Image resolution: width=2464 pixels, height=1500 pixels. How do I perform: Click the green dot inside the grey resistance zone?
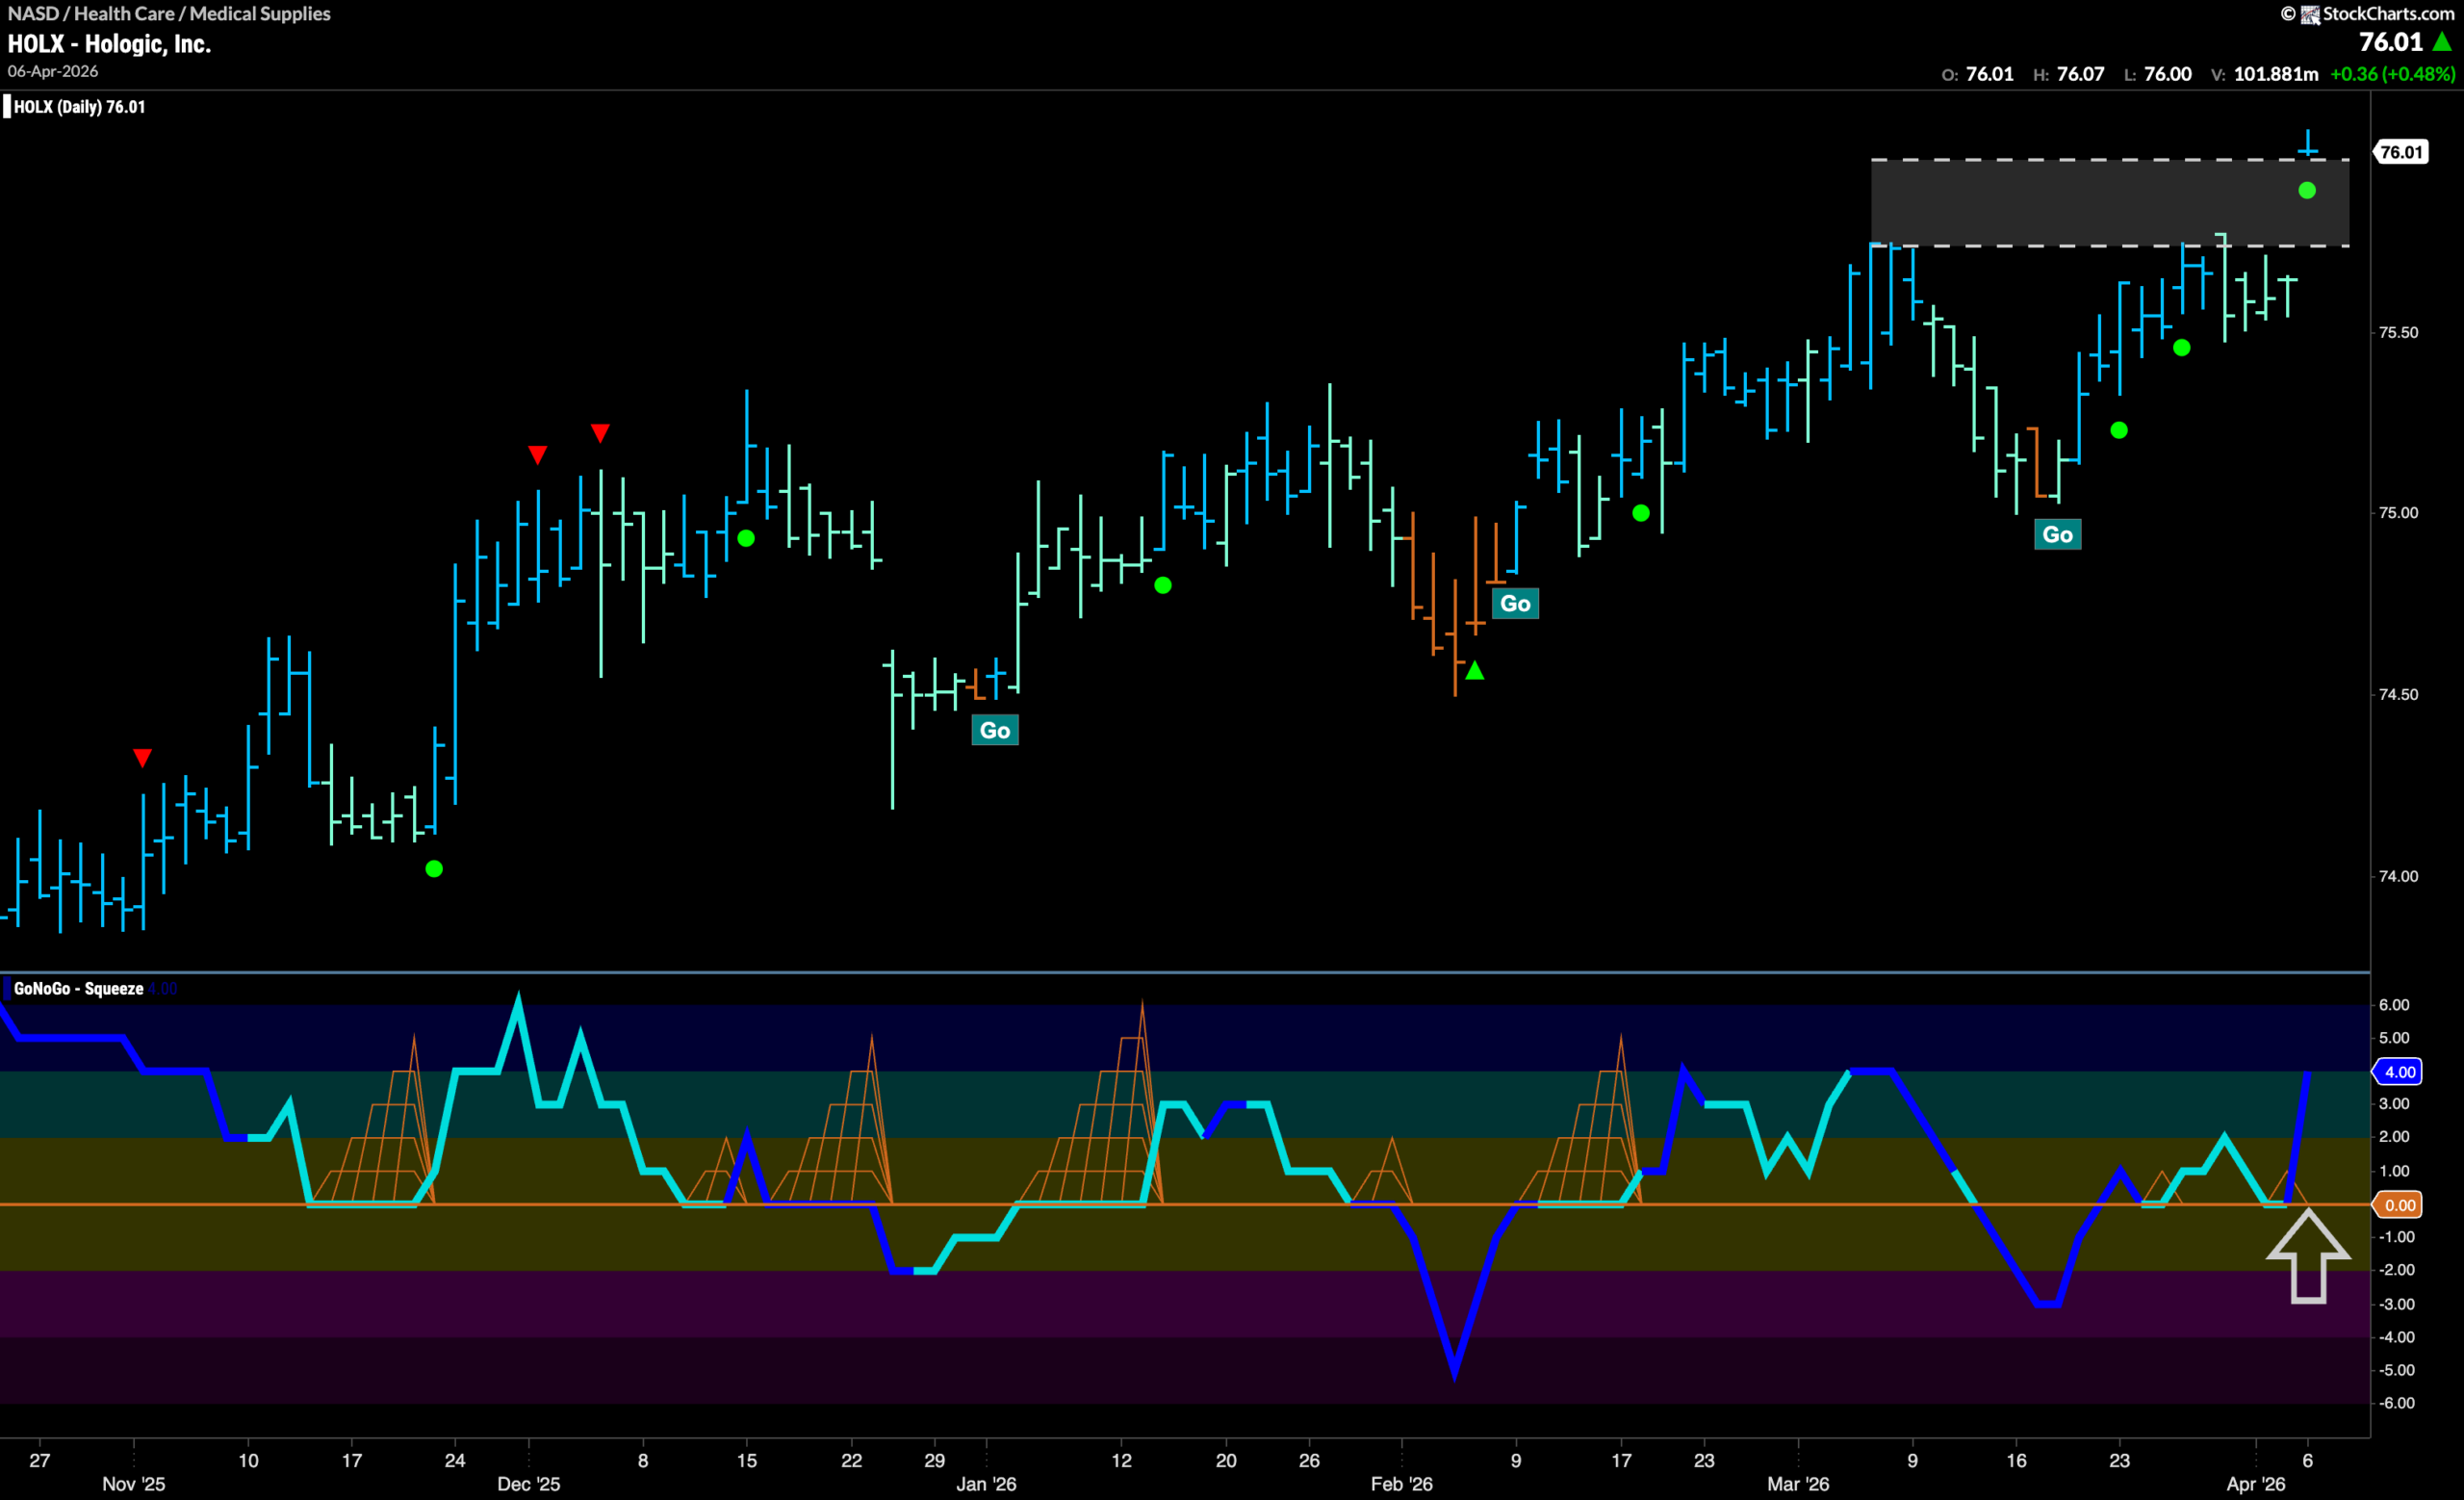point(2307,191)
